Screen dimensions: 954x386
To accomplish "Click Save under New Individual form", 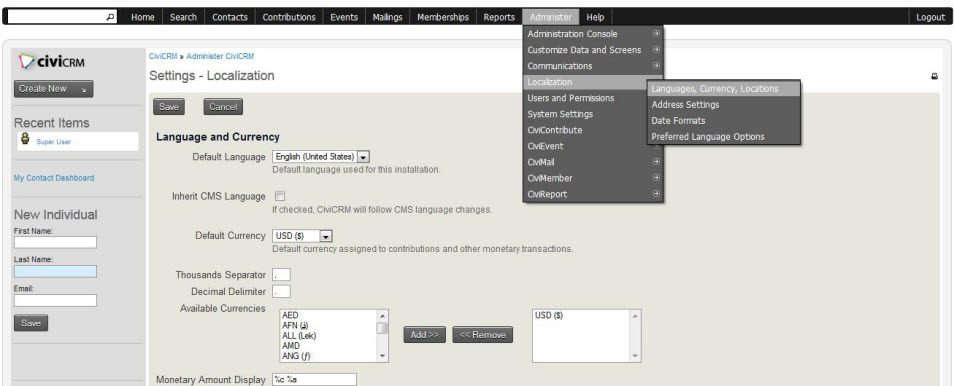I will 30,323.
